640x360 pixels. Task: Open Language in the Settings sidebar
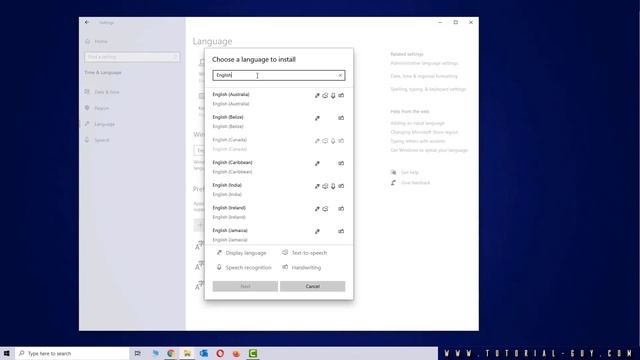pyautogui.click(x=100, y=124)
